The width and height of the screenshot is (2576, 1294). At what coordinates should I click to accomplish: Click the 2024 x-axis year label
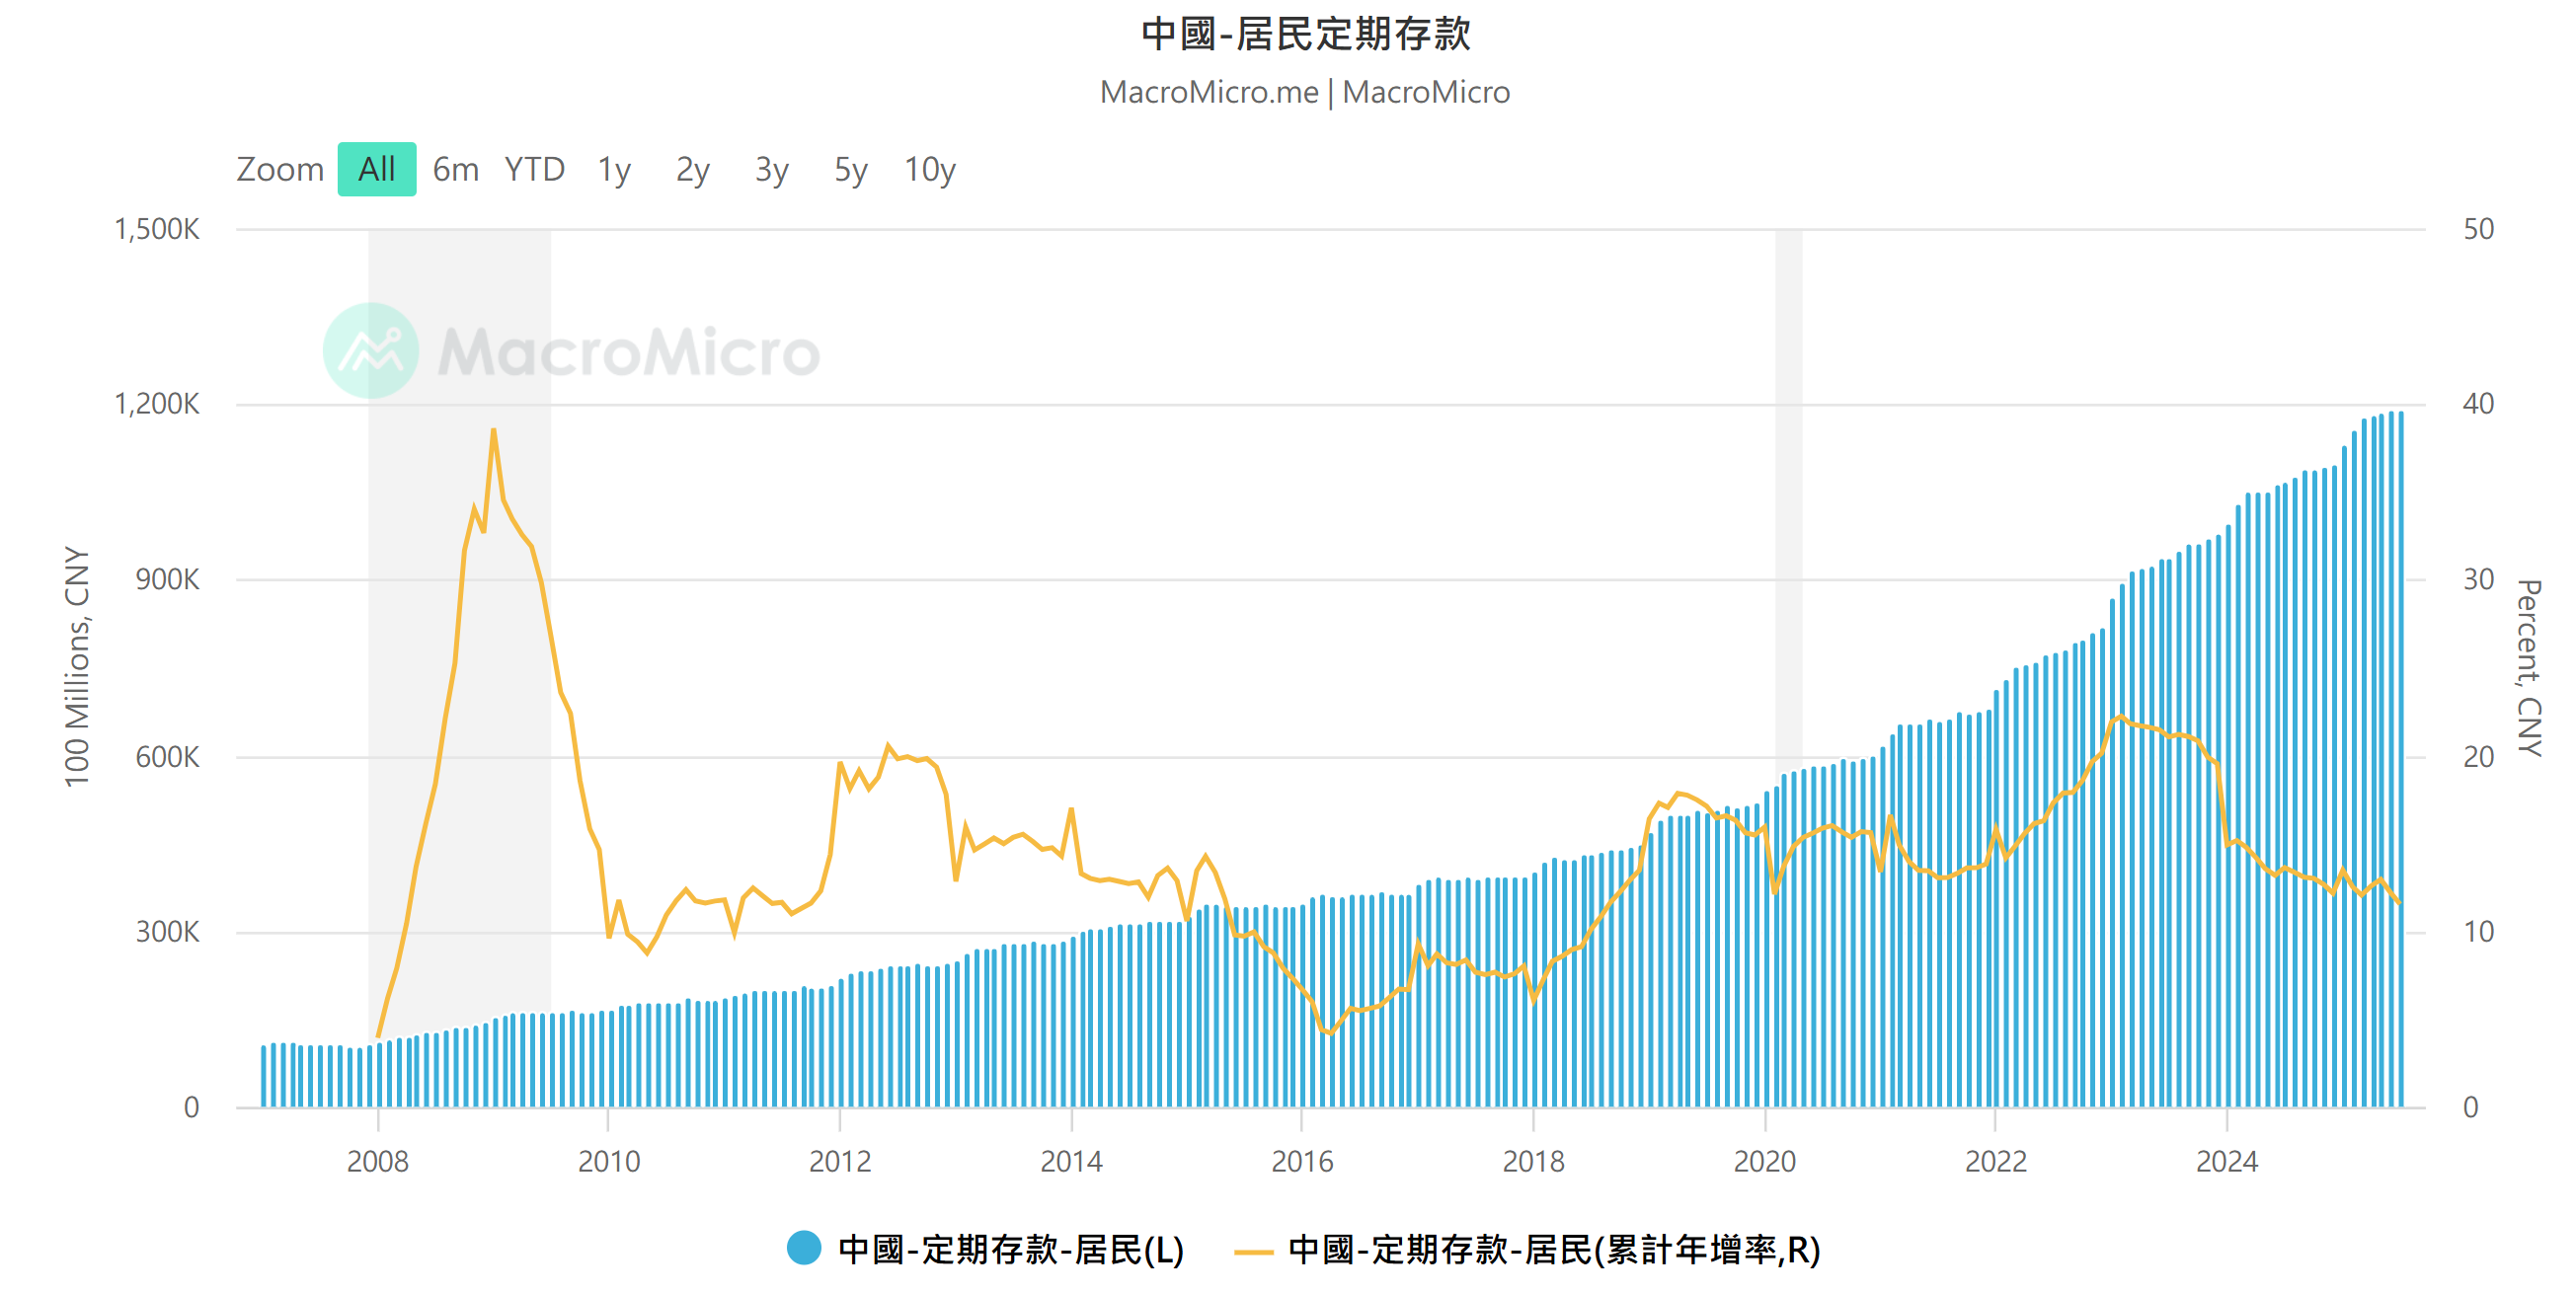pyautogui.click(x=2227, y=1161)
